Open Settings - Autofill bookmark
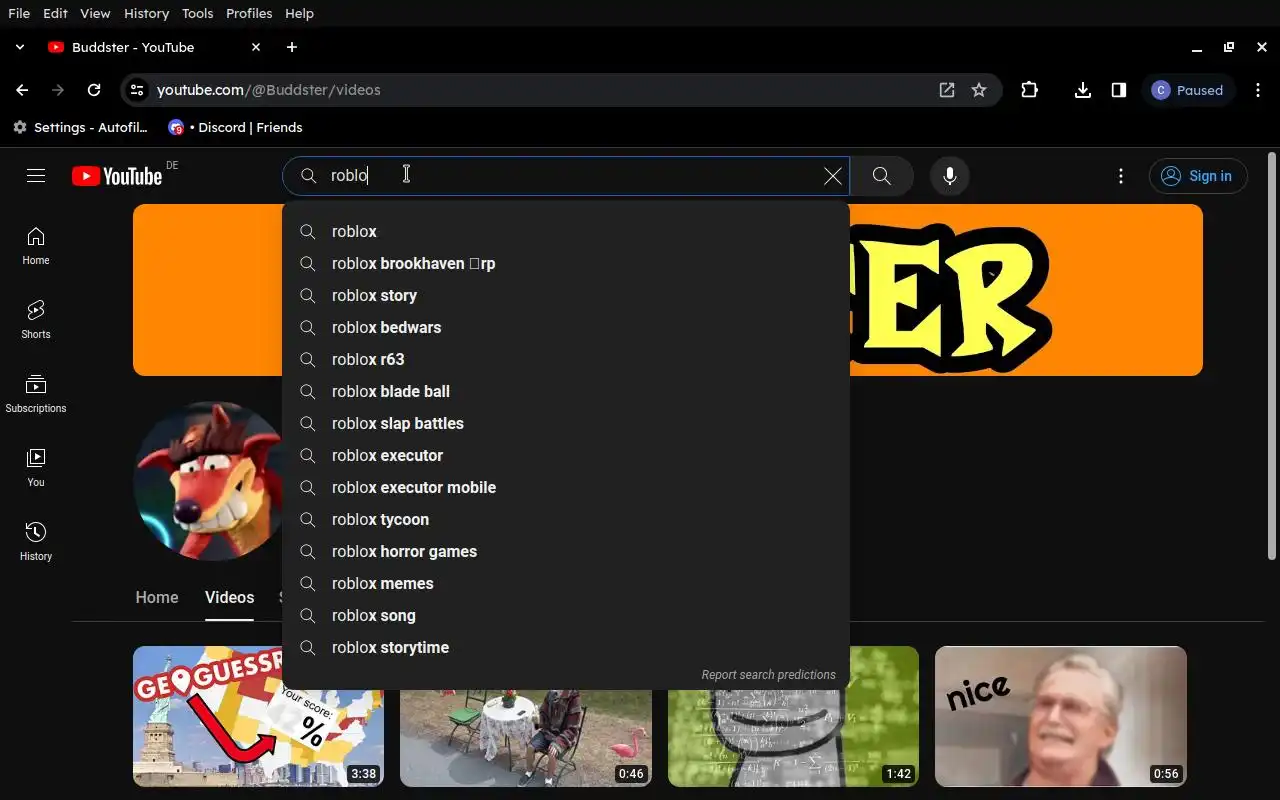 pyautogui.click(x=80, y=127)
